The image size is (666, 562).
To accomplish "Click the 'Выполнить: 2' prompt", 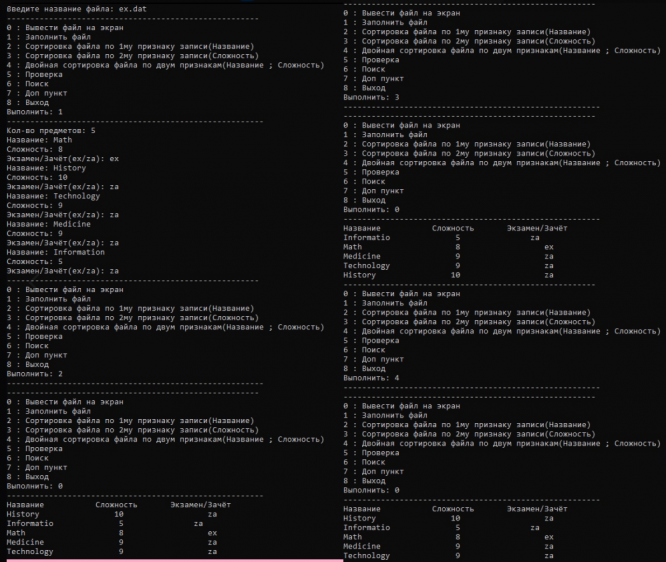I will pyautogui.click(x=34, y=374).
